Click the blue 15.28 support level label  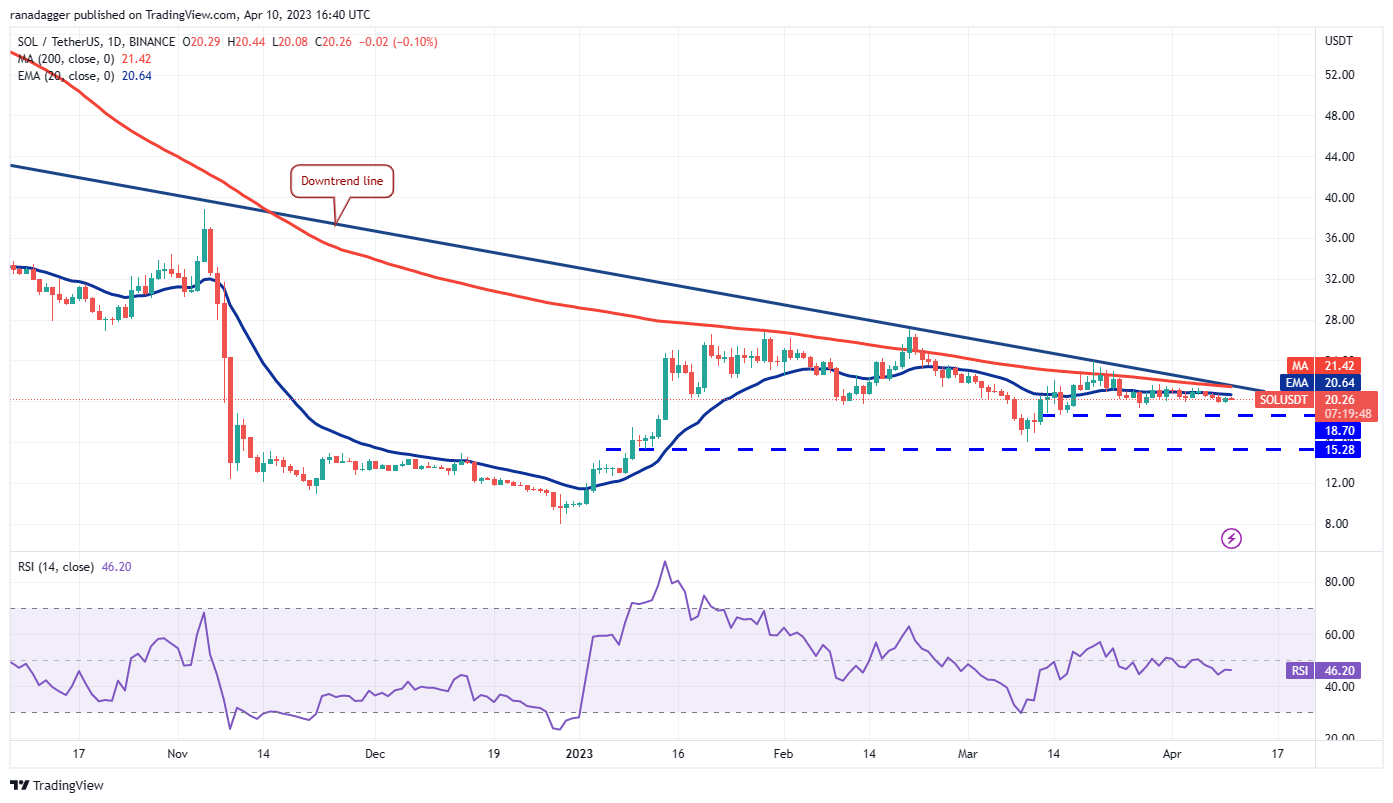tap(1340, 450)
